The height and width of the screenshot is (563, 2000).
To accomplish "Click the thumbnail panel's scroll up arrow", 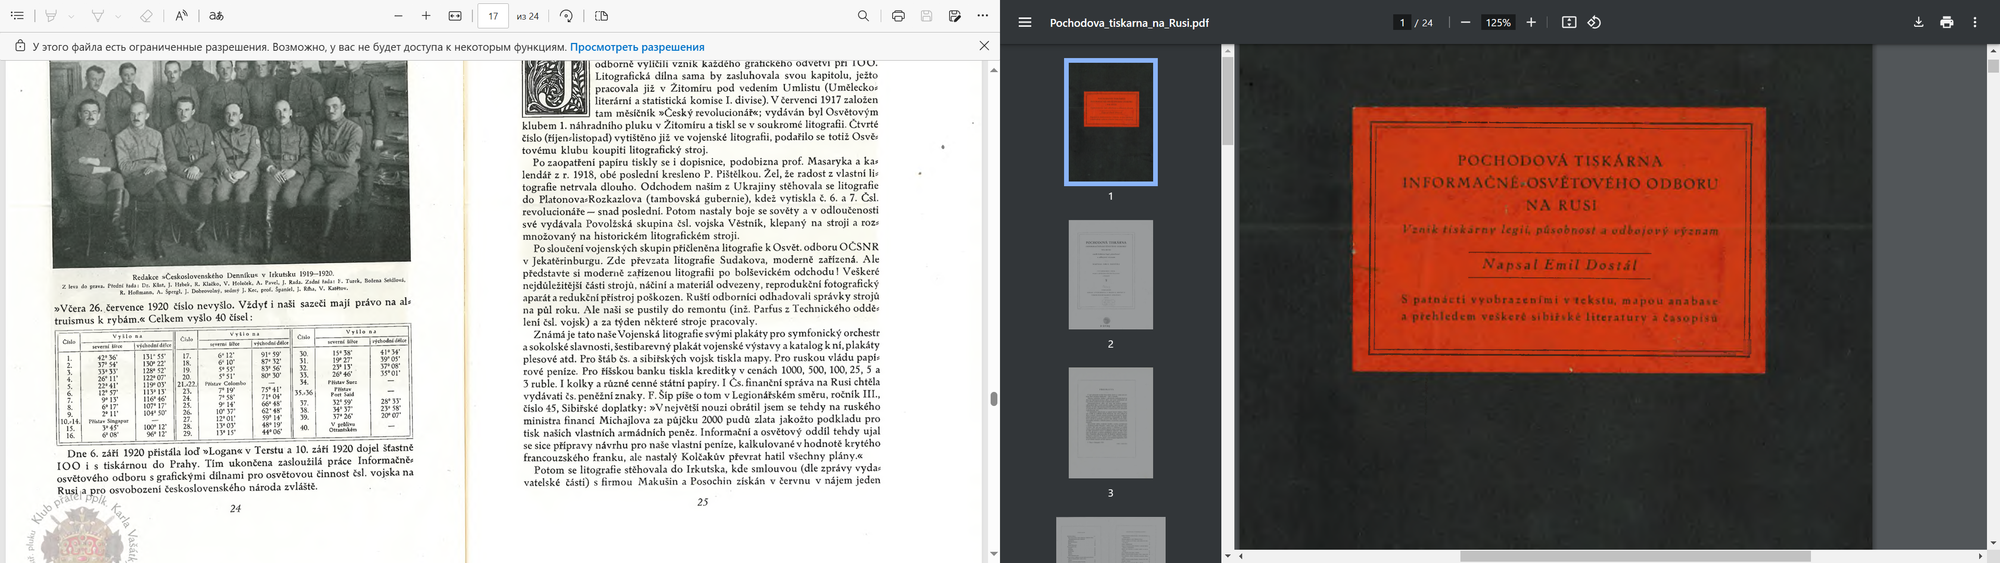I will point(1227,51).
